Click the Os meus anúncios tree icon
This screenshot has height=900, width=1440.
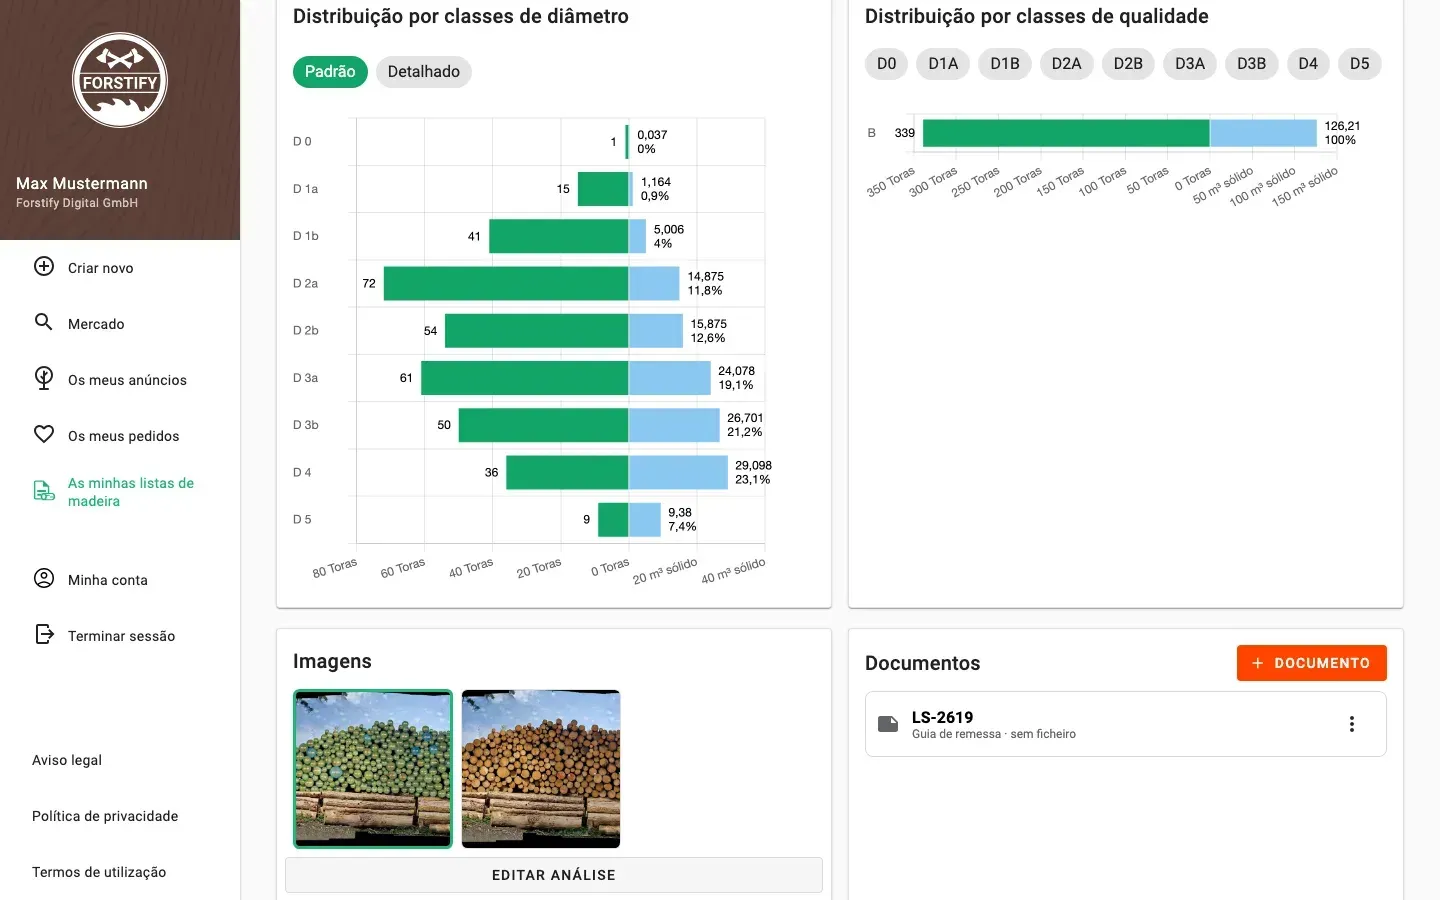click(x=44, y=378)
